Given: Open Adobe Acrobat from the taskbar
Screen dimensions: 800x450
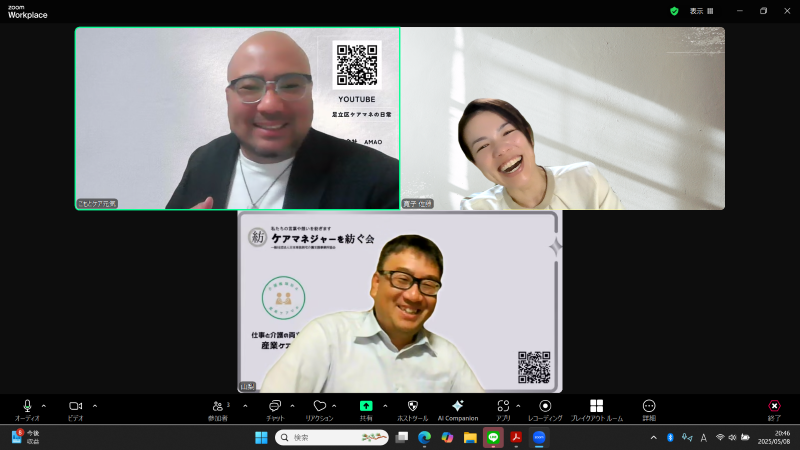Looking at the screenshot, I should [516, 438].
